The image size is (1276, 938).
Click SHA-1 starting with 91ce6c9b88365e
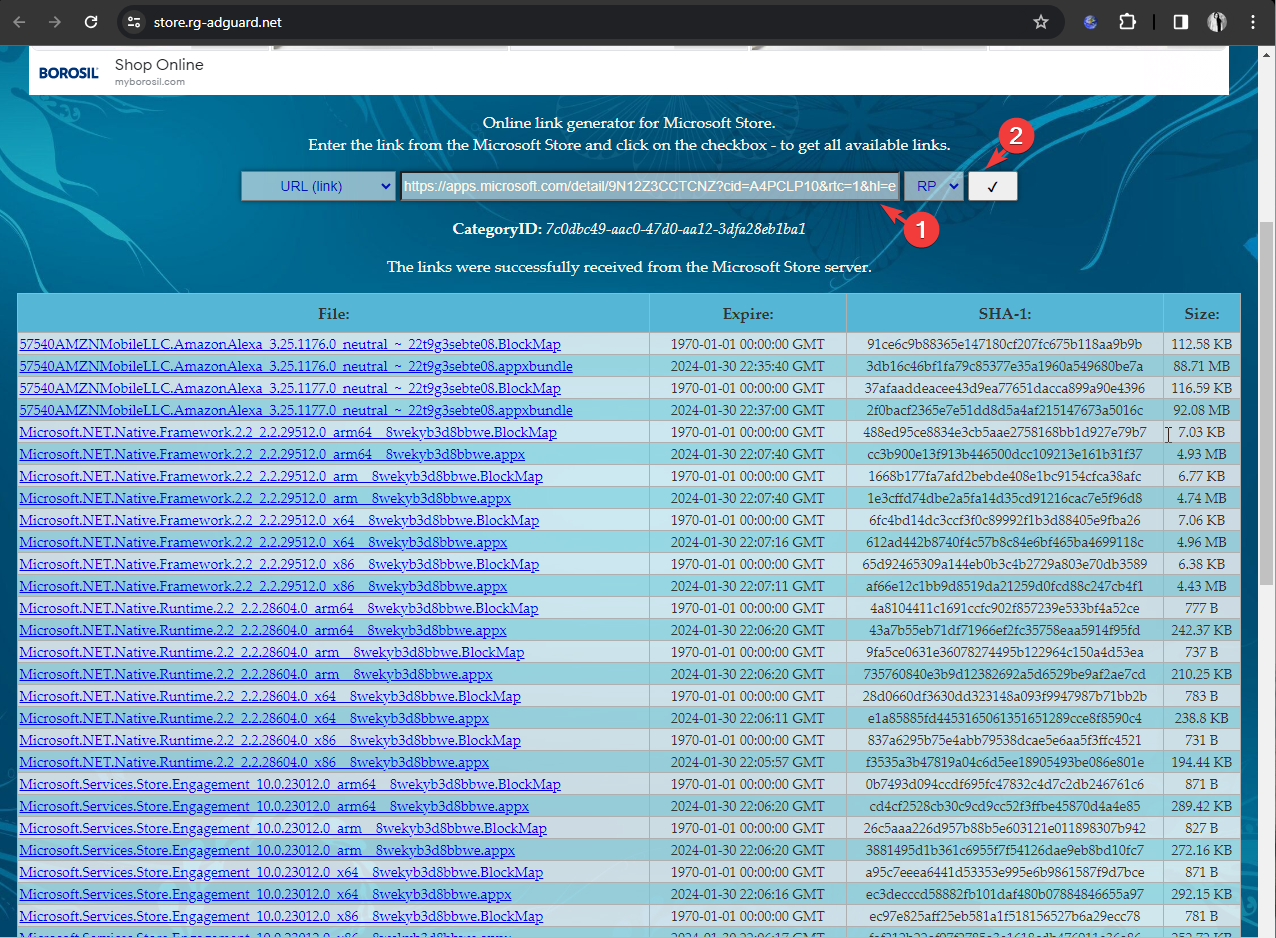(1005, 344)
